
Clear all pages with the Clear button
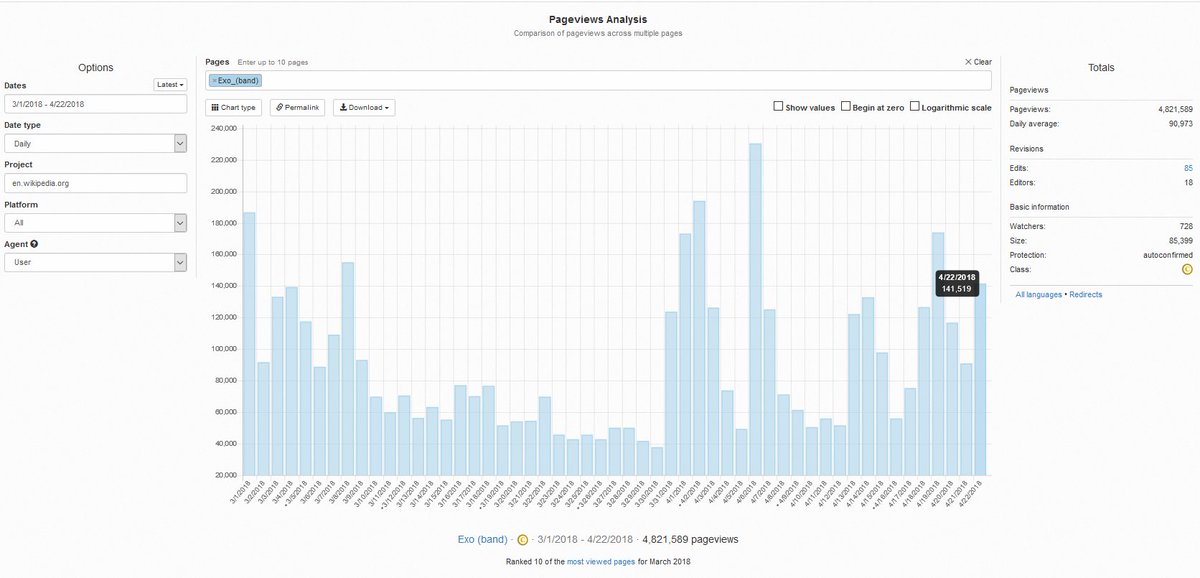(978, 62)
